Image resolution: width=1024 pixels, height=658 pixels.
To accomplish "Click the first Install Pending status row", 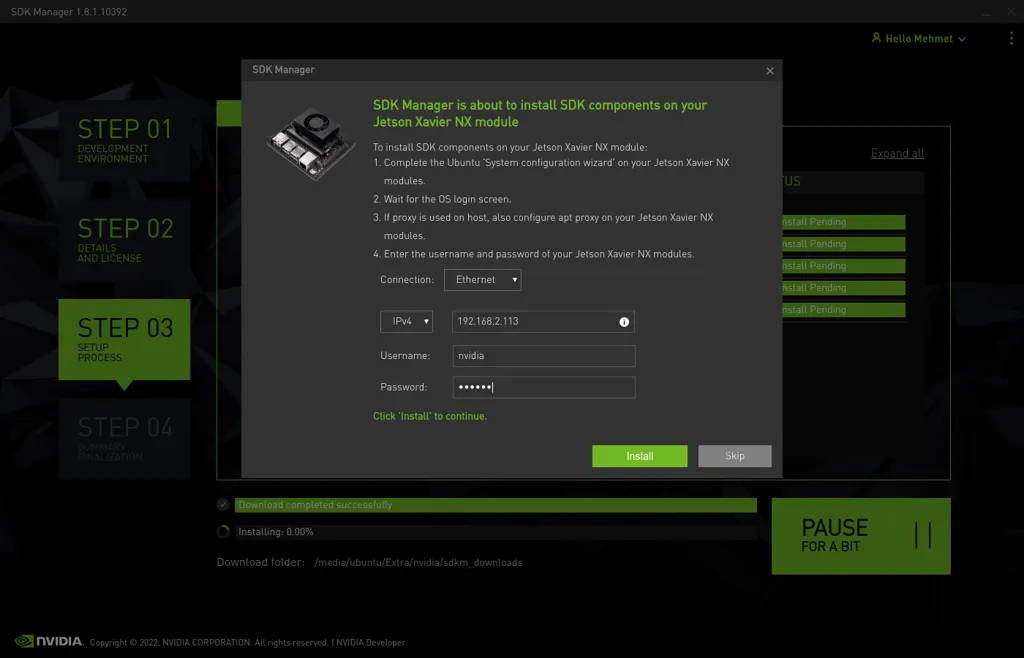I will click(x=844, y=222).
